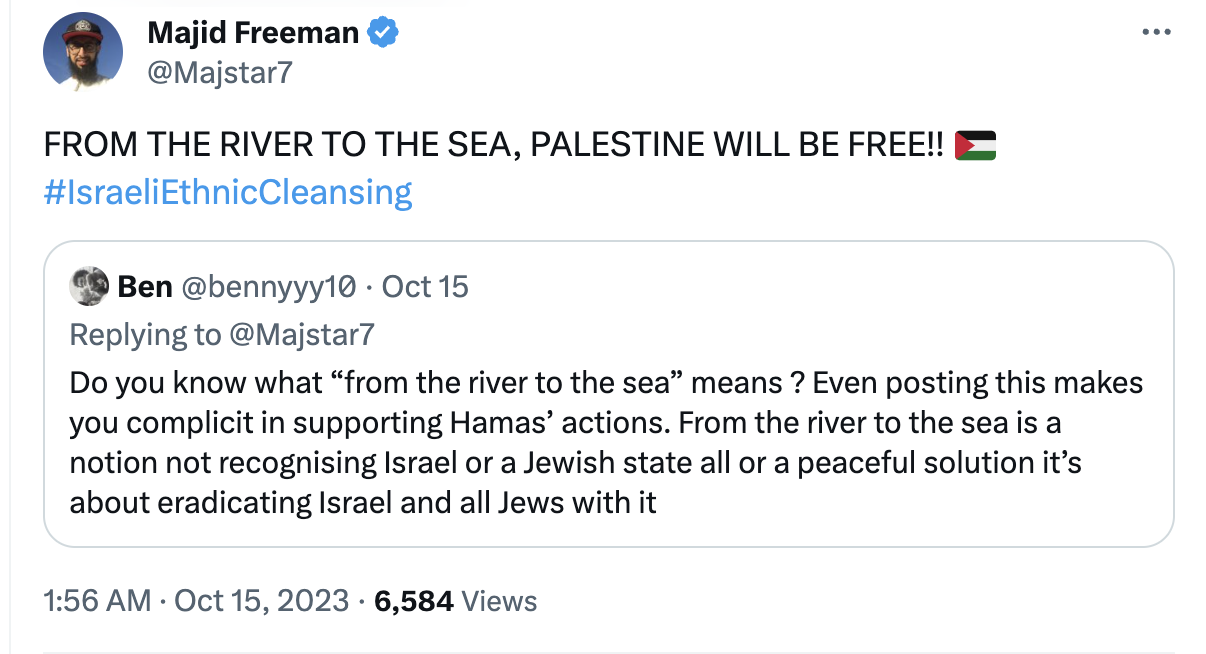Open the more options ellipsis menu
Image resolution: width=1206 pixels, height=654 pixels.
1155,32
